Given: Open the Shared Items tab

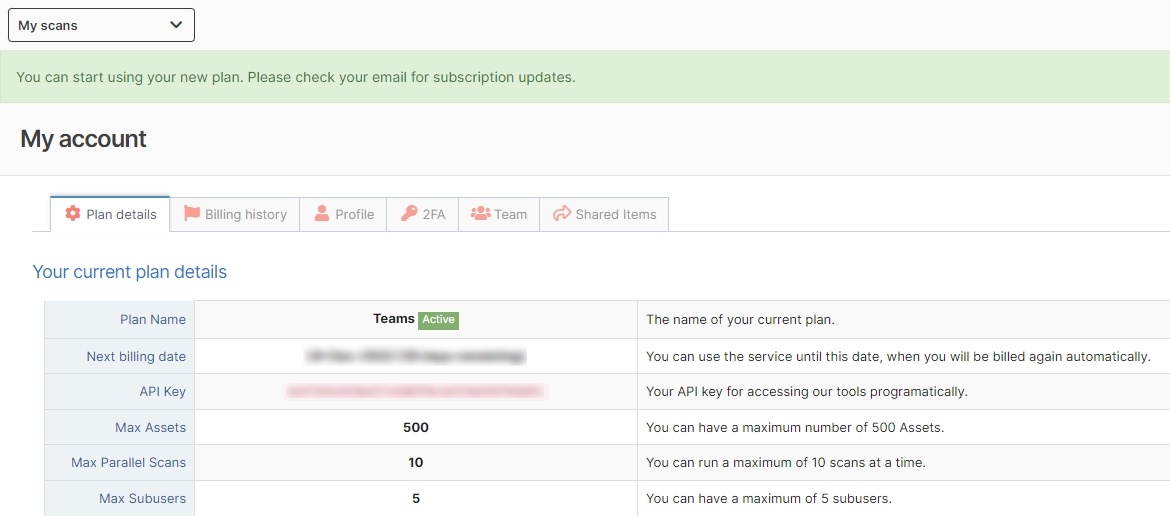Looking at the screenshot, I should click(x=615, y=214).
